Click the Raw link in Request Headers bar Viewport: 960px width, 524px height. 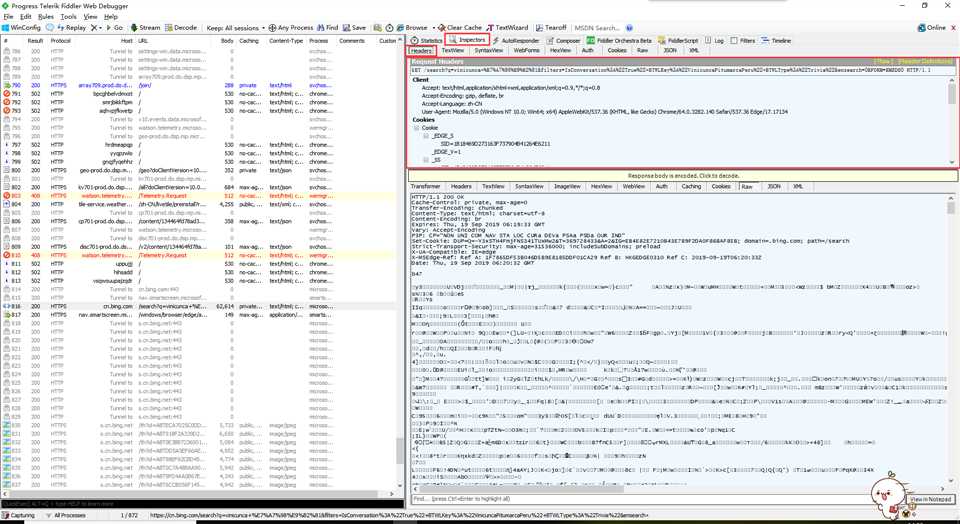pos(884,62)
